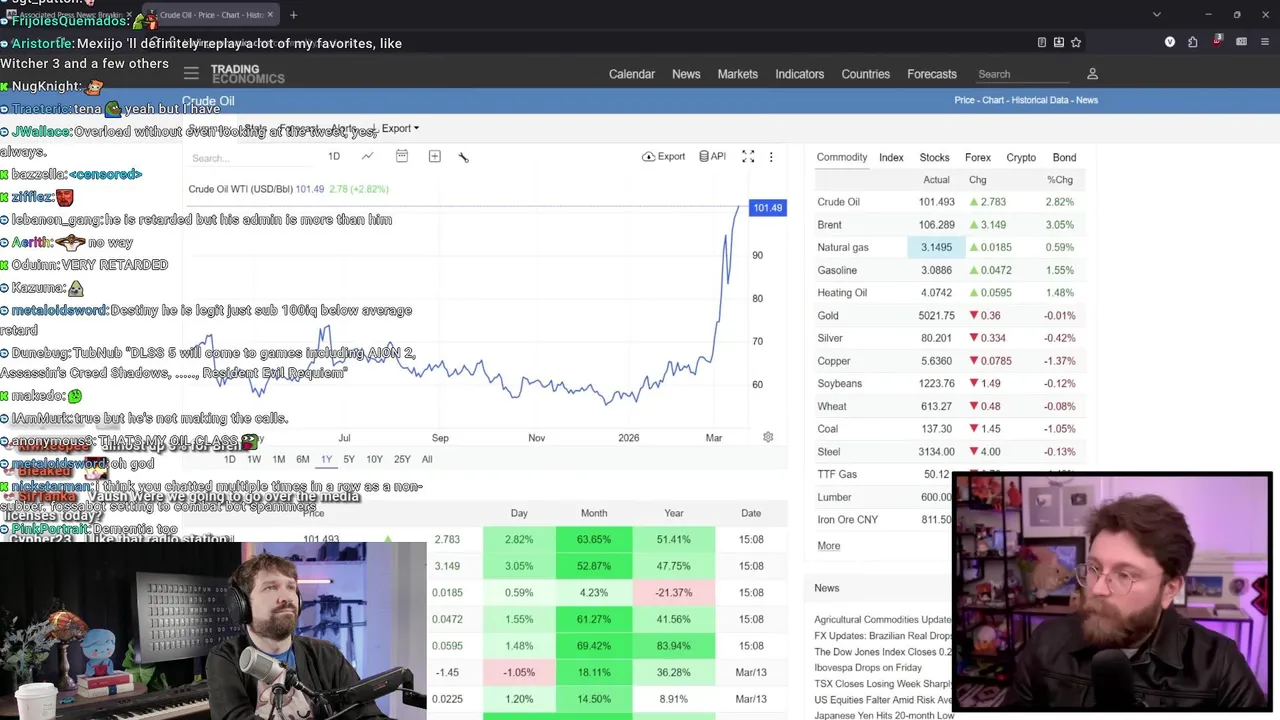Viewport: 1280px width, 720px height.
Task: Click the Copper 5.6360 value
Action: [937, 361]
